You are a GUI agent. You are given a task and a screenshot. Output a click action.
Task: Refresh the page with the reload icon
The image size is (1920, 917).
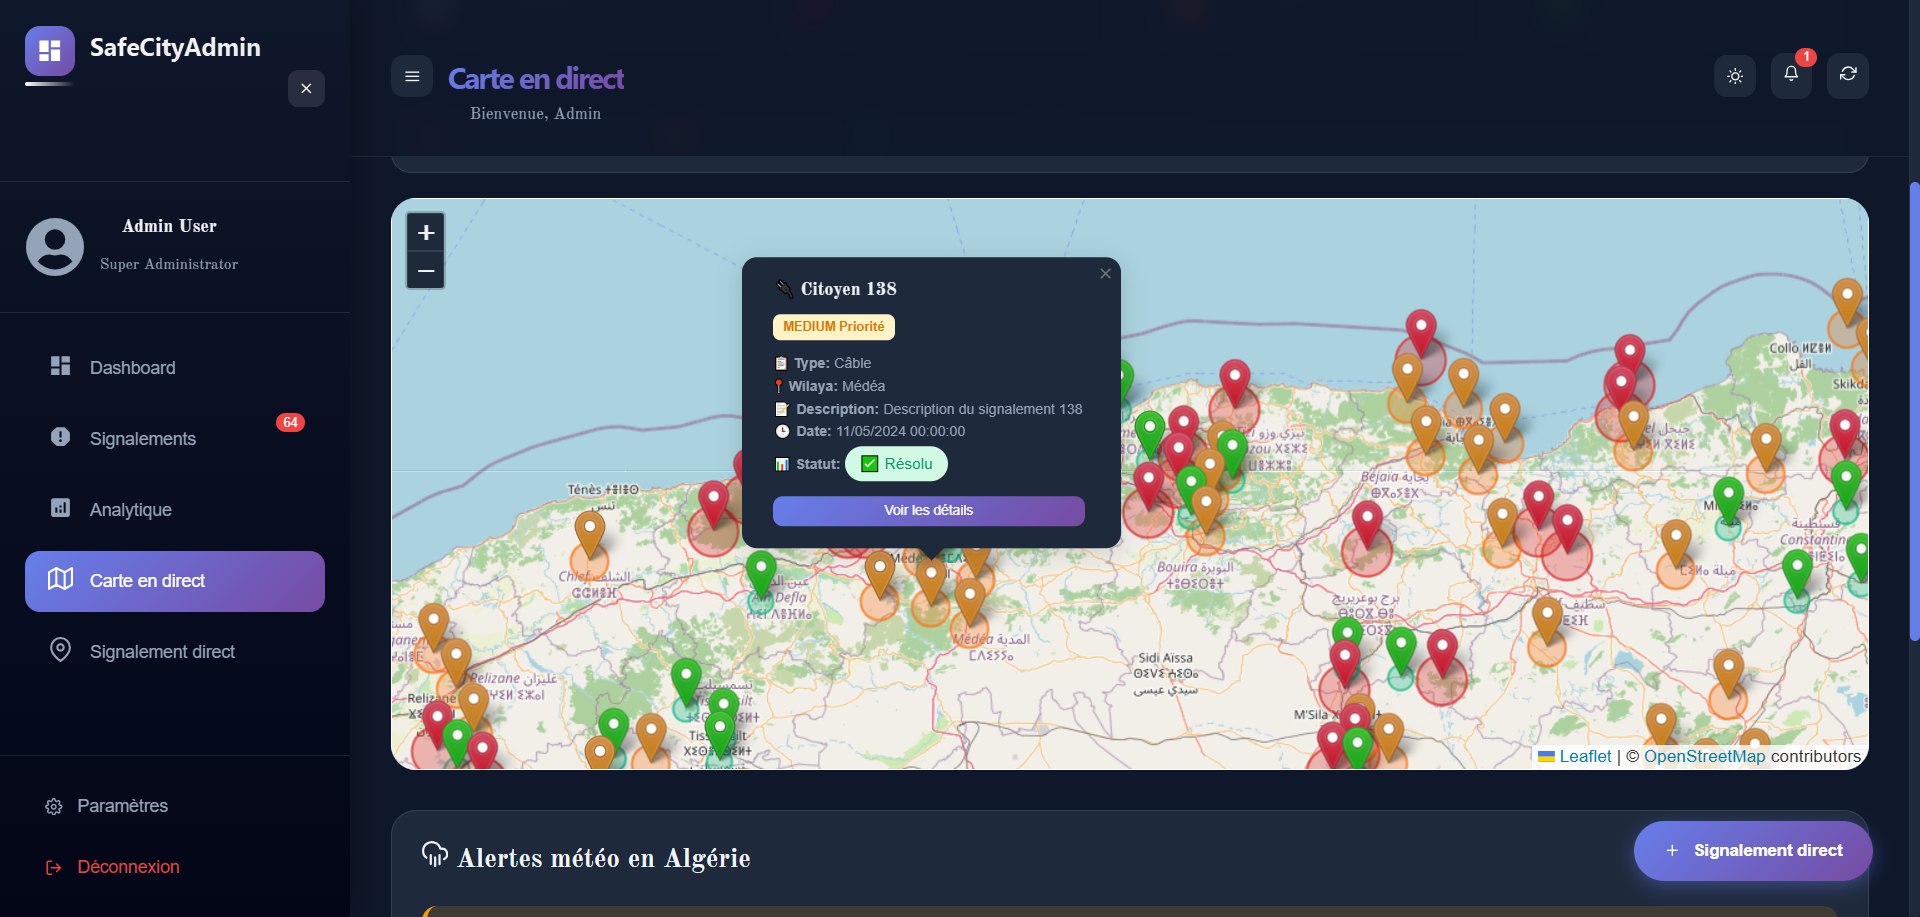click(1848, 74)
